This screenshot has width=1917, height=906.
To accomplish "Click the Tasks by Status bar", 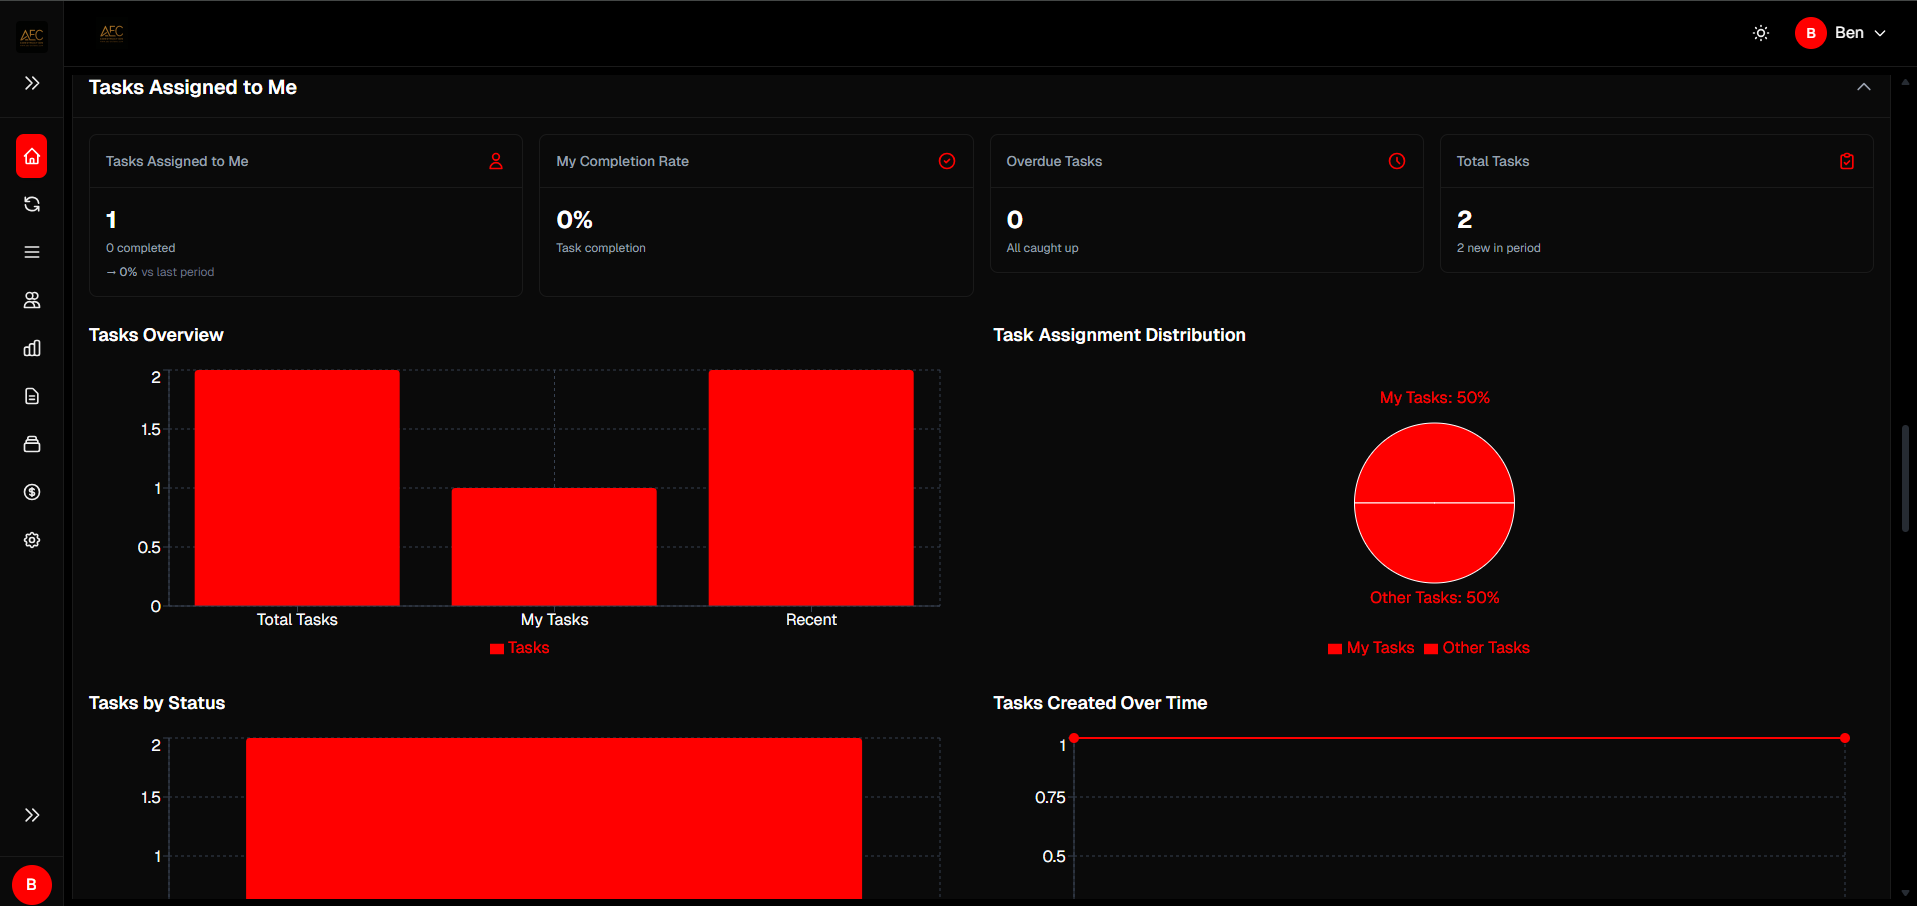I will click(x=554, y=818).
